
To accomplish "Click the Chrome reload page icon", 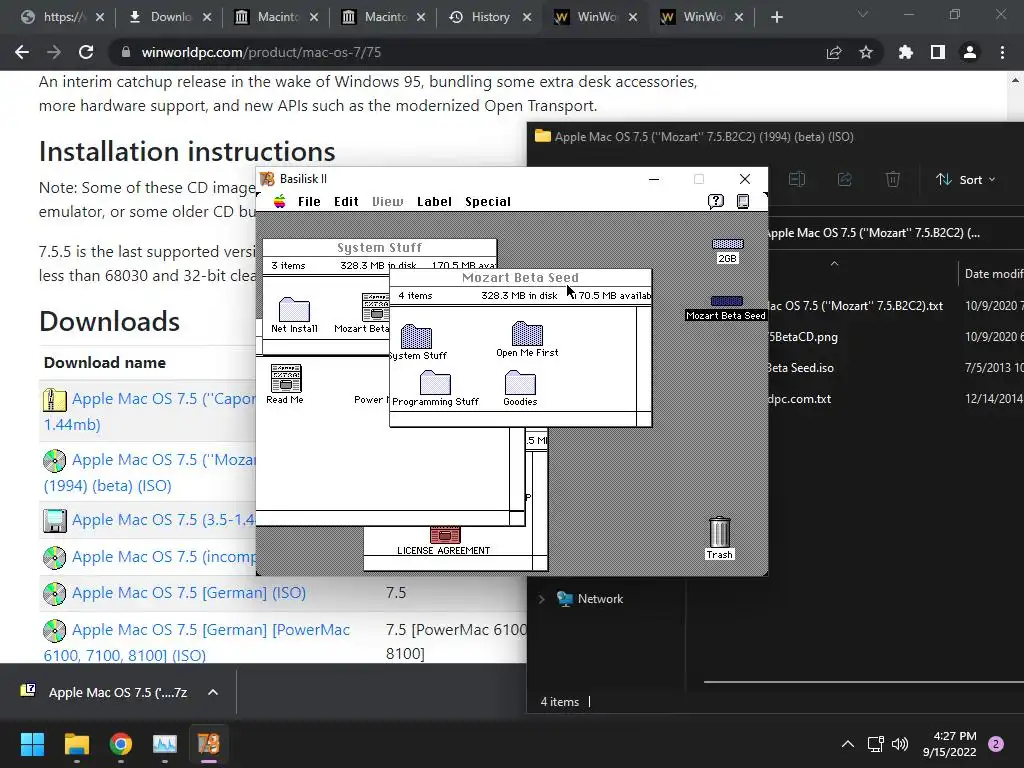I will pos(86,52).
